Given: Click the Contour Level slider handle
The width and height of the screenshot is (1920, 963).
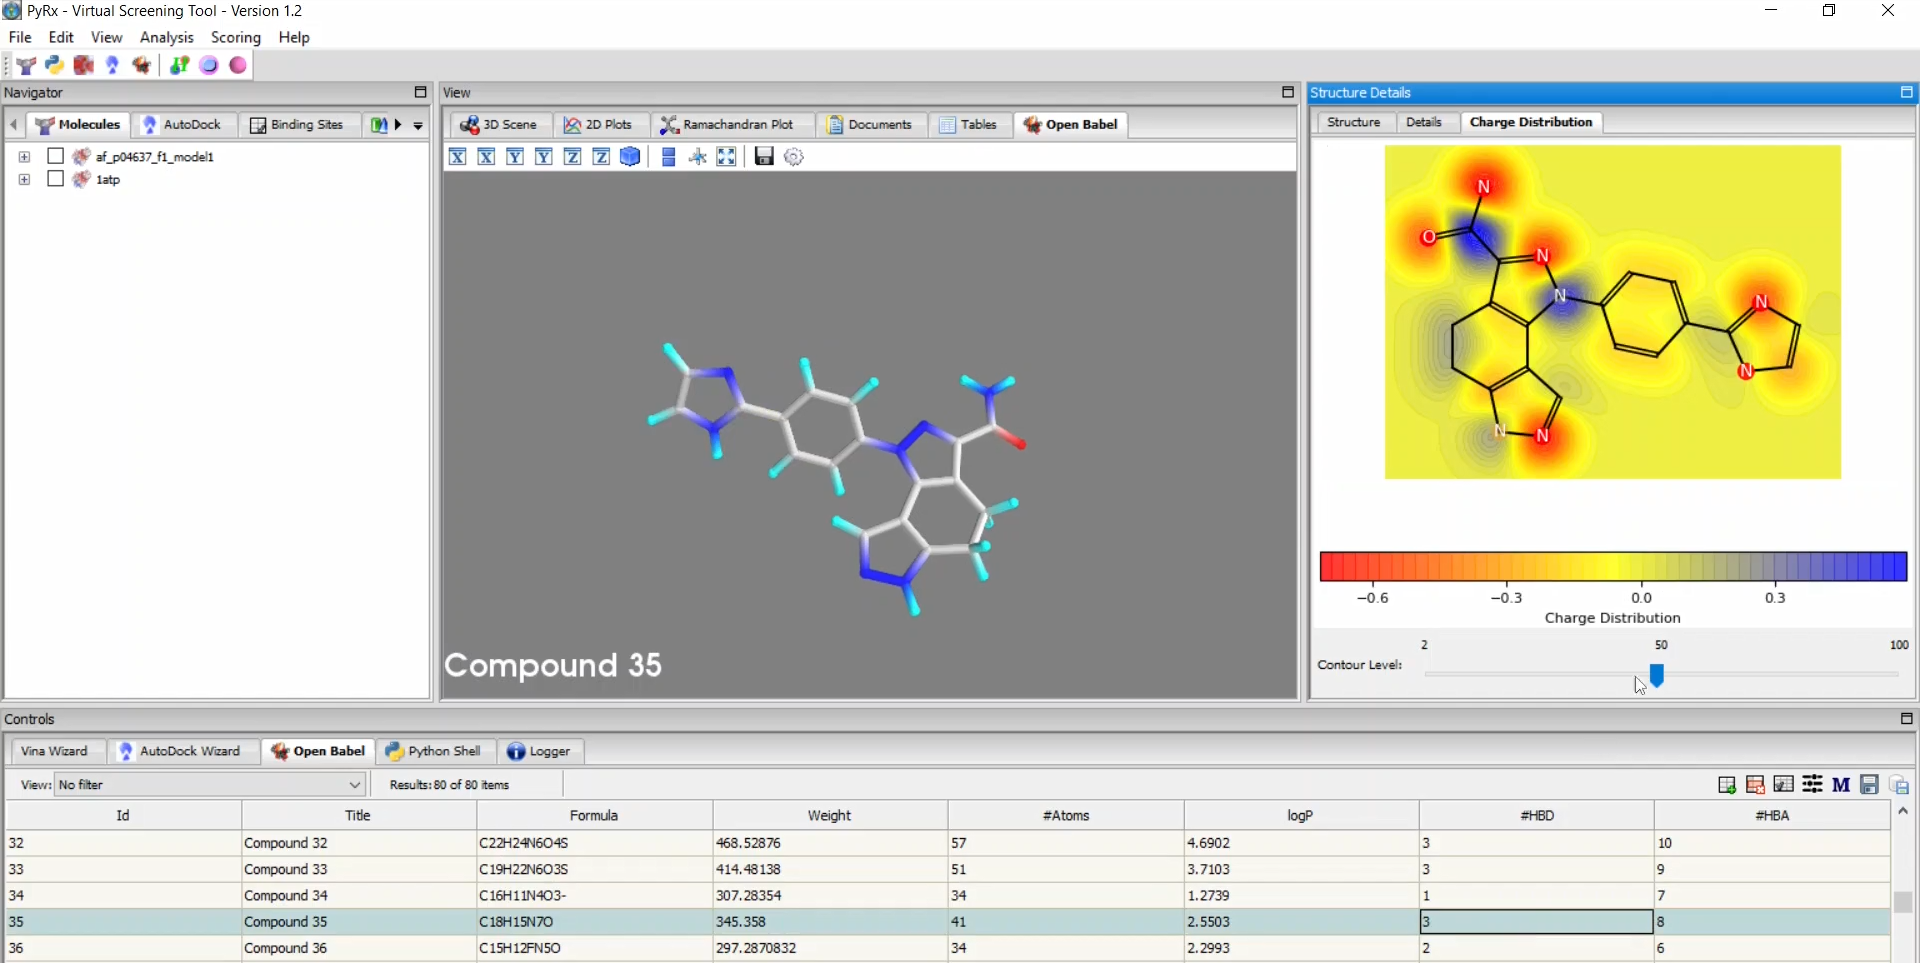Looking at the screenshot, I should coord(1657,676).
